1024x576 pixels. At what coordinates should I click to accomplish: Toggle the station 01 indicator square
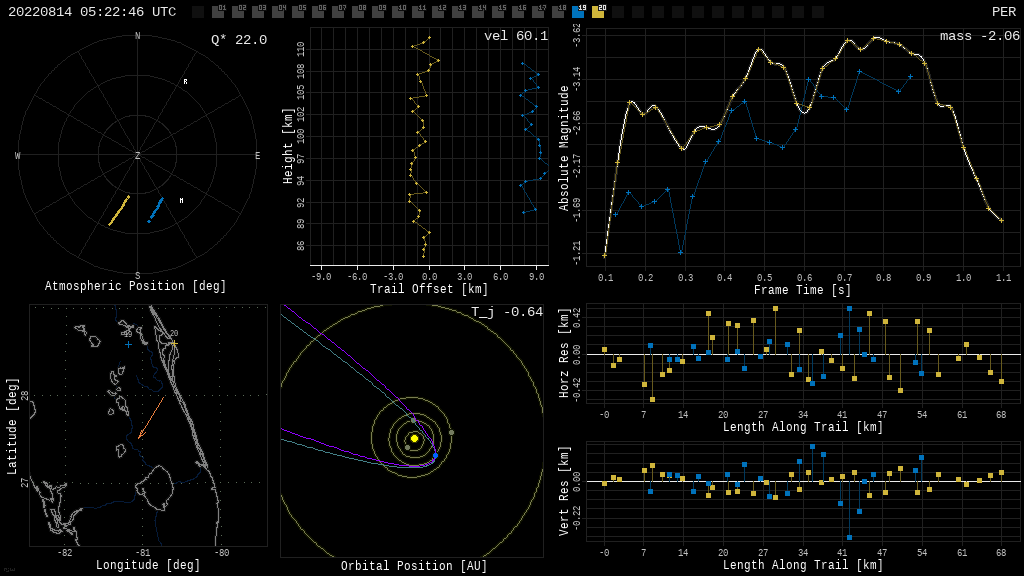pyautogui.click(x=218, y=12)
